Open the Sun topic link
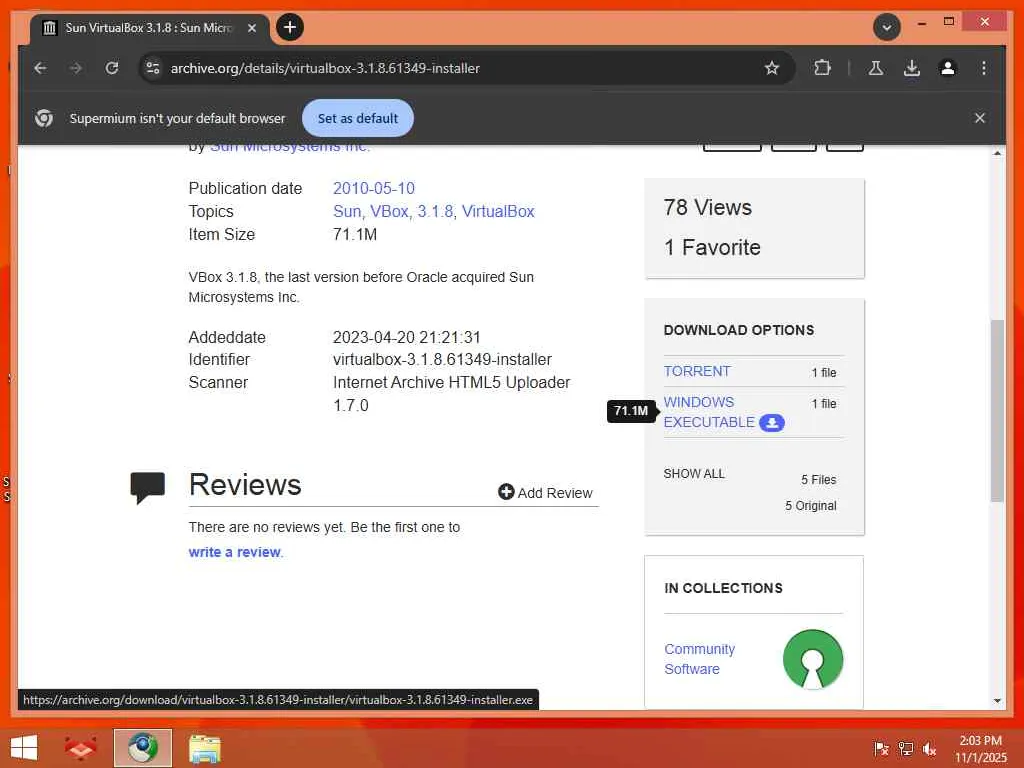 347,212
